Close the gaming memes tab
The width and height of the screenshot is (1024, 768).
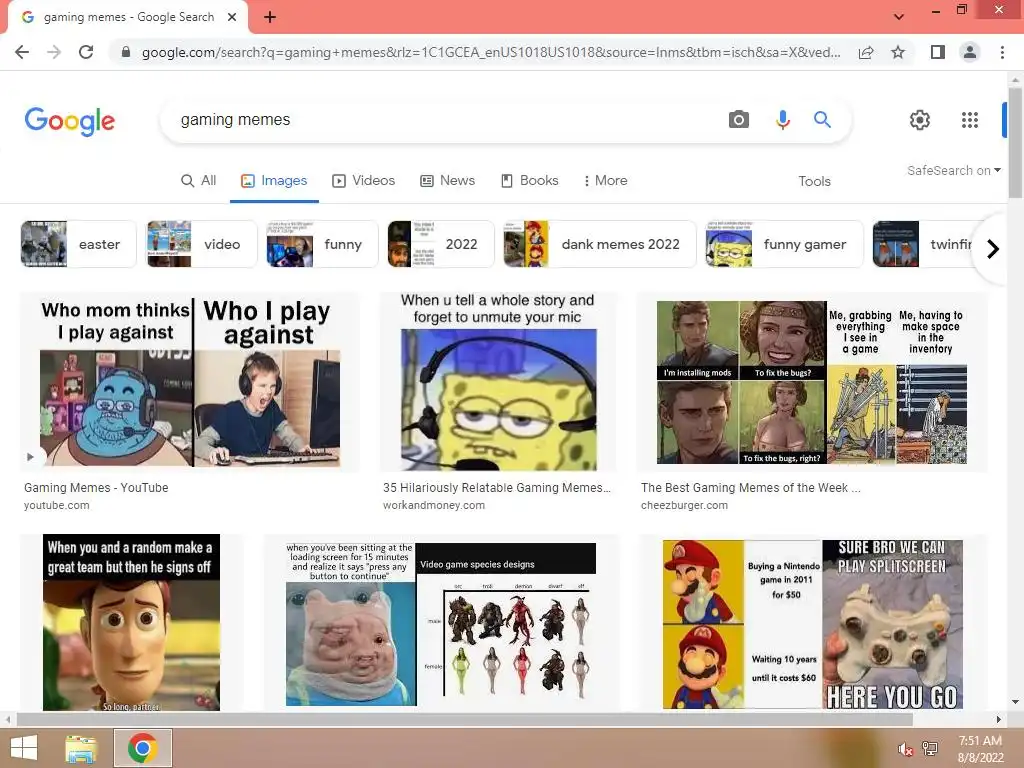pos(232,17)
